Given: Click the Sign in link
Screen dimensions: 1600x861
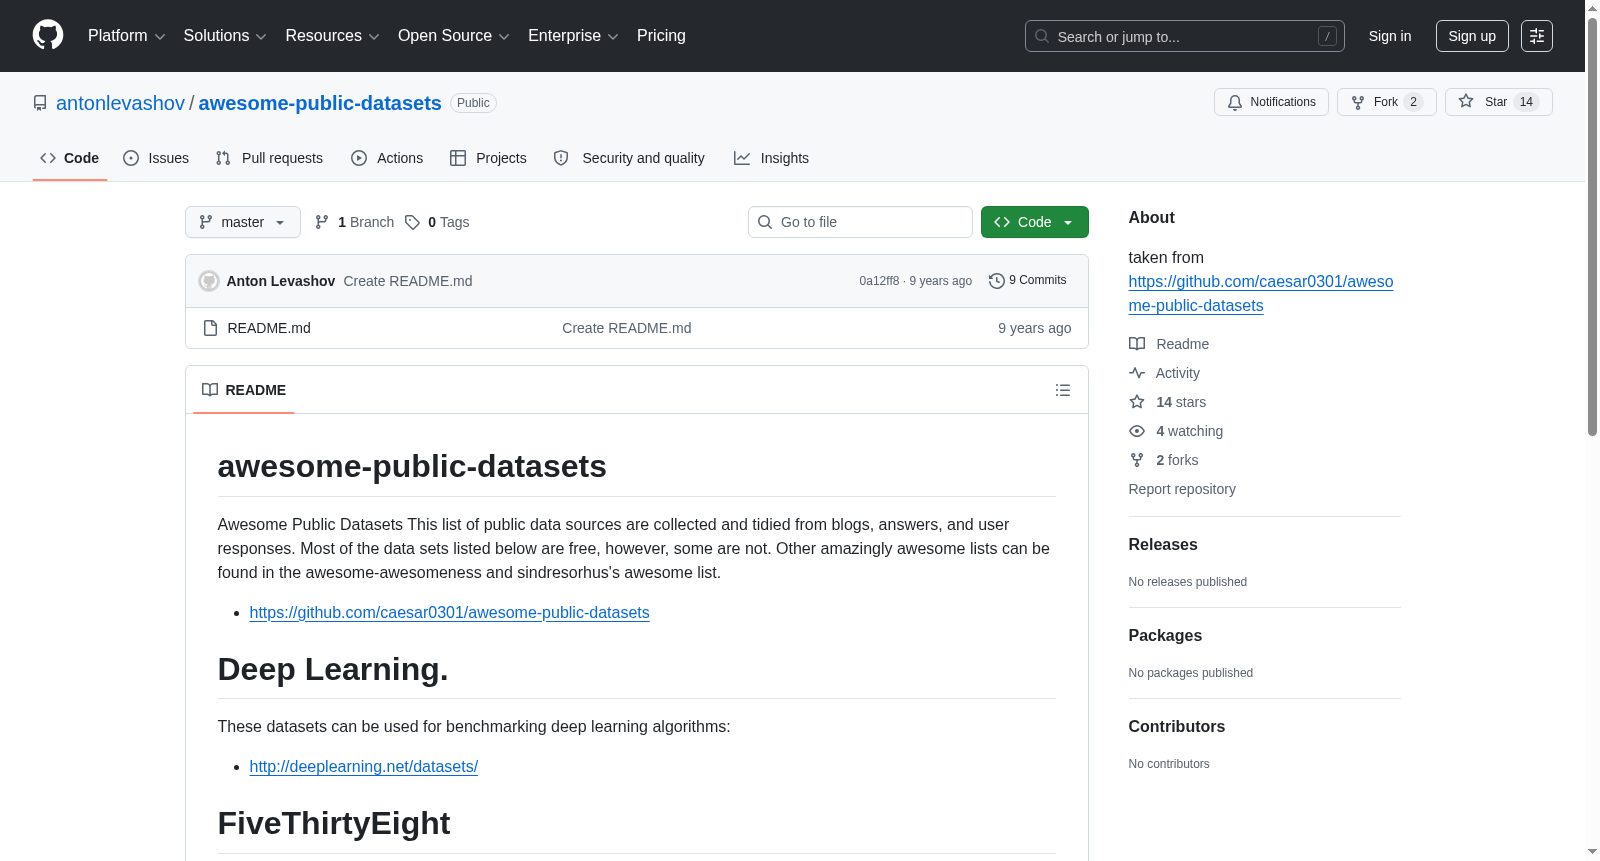Looking at the screenshot, I should click(1390, 36).
